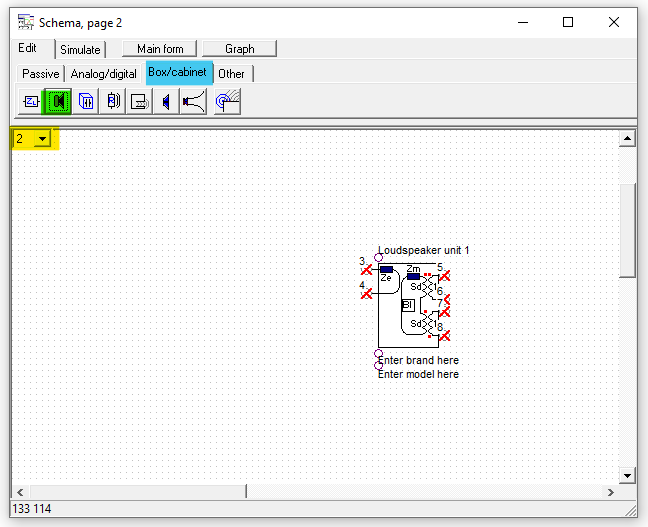Click the green highlighted loudspeaker unit icon
The width and height of the screenshot is (648, 527).
[58, 101]
